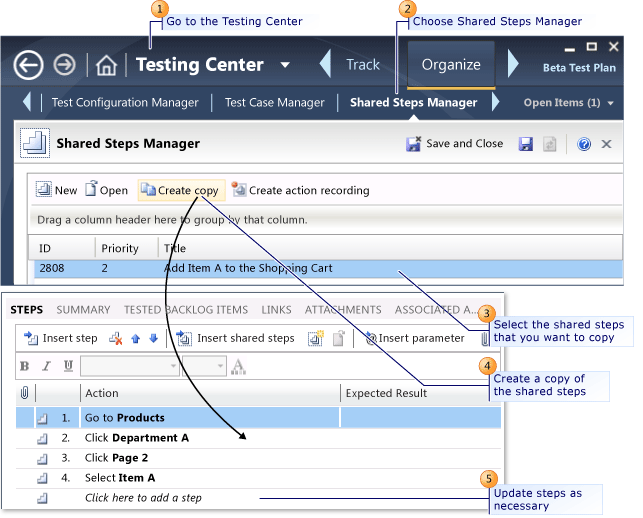Click the paperclip column header icon
The height and width of the screenshot is (518, 643).
[x=25, y=393]
